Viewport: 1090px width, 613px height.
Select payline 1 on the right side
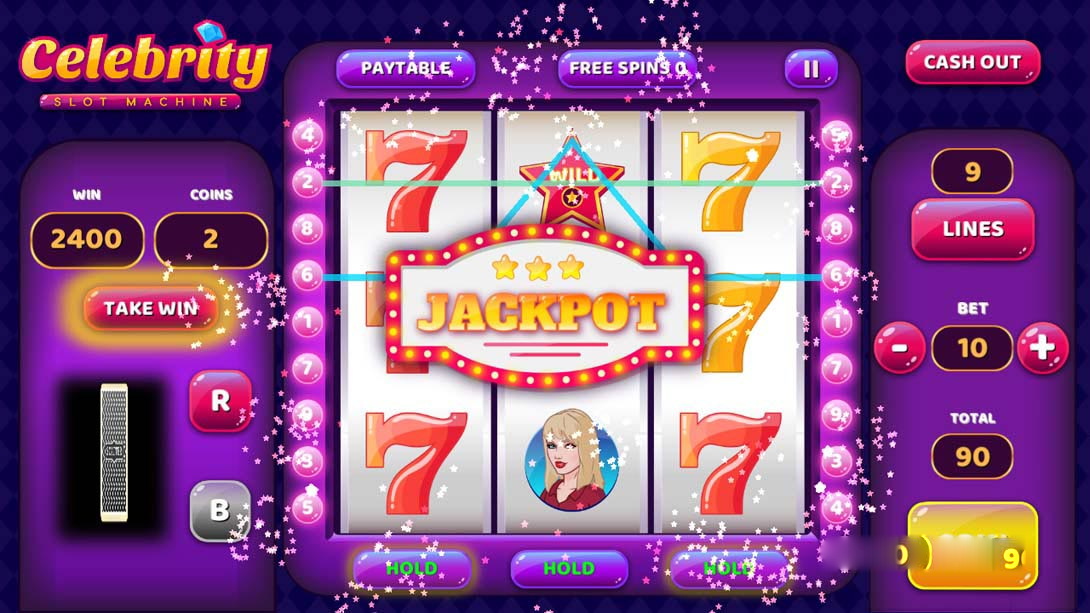(x=836, y=321)
